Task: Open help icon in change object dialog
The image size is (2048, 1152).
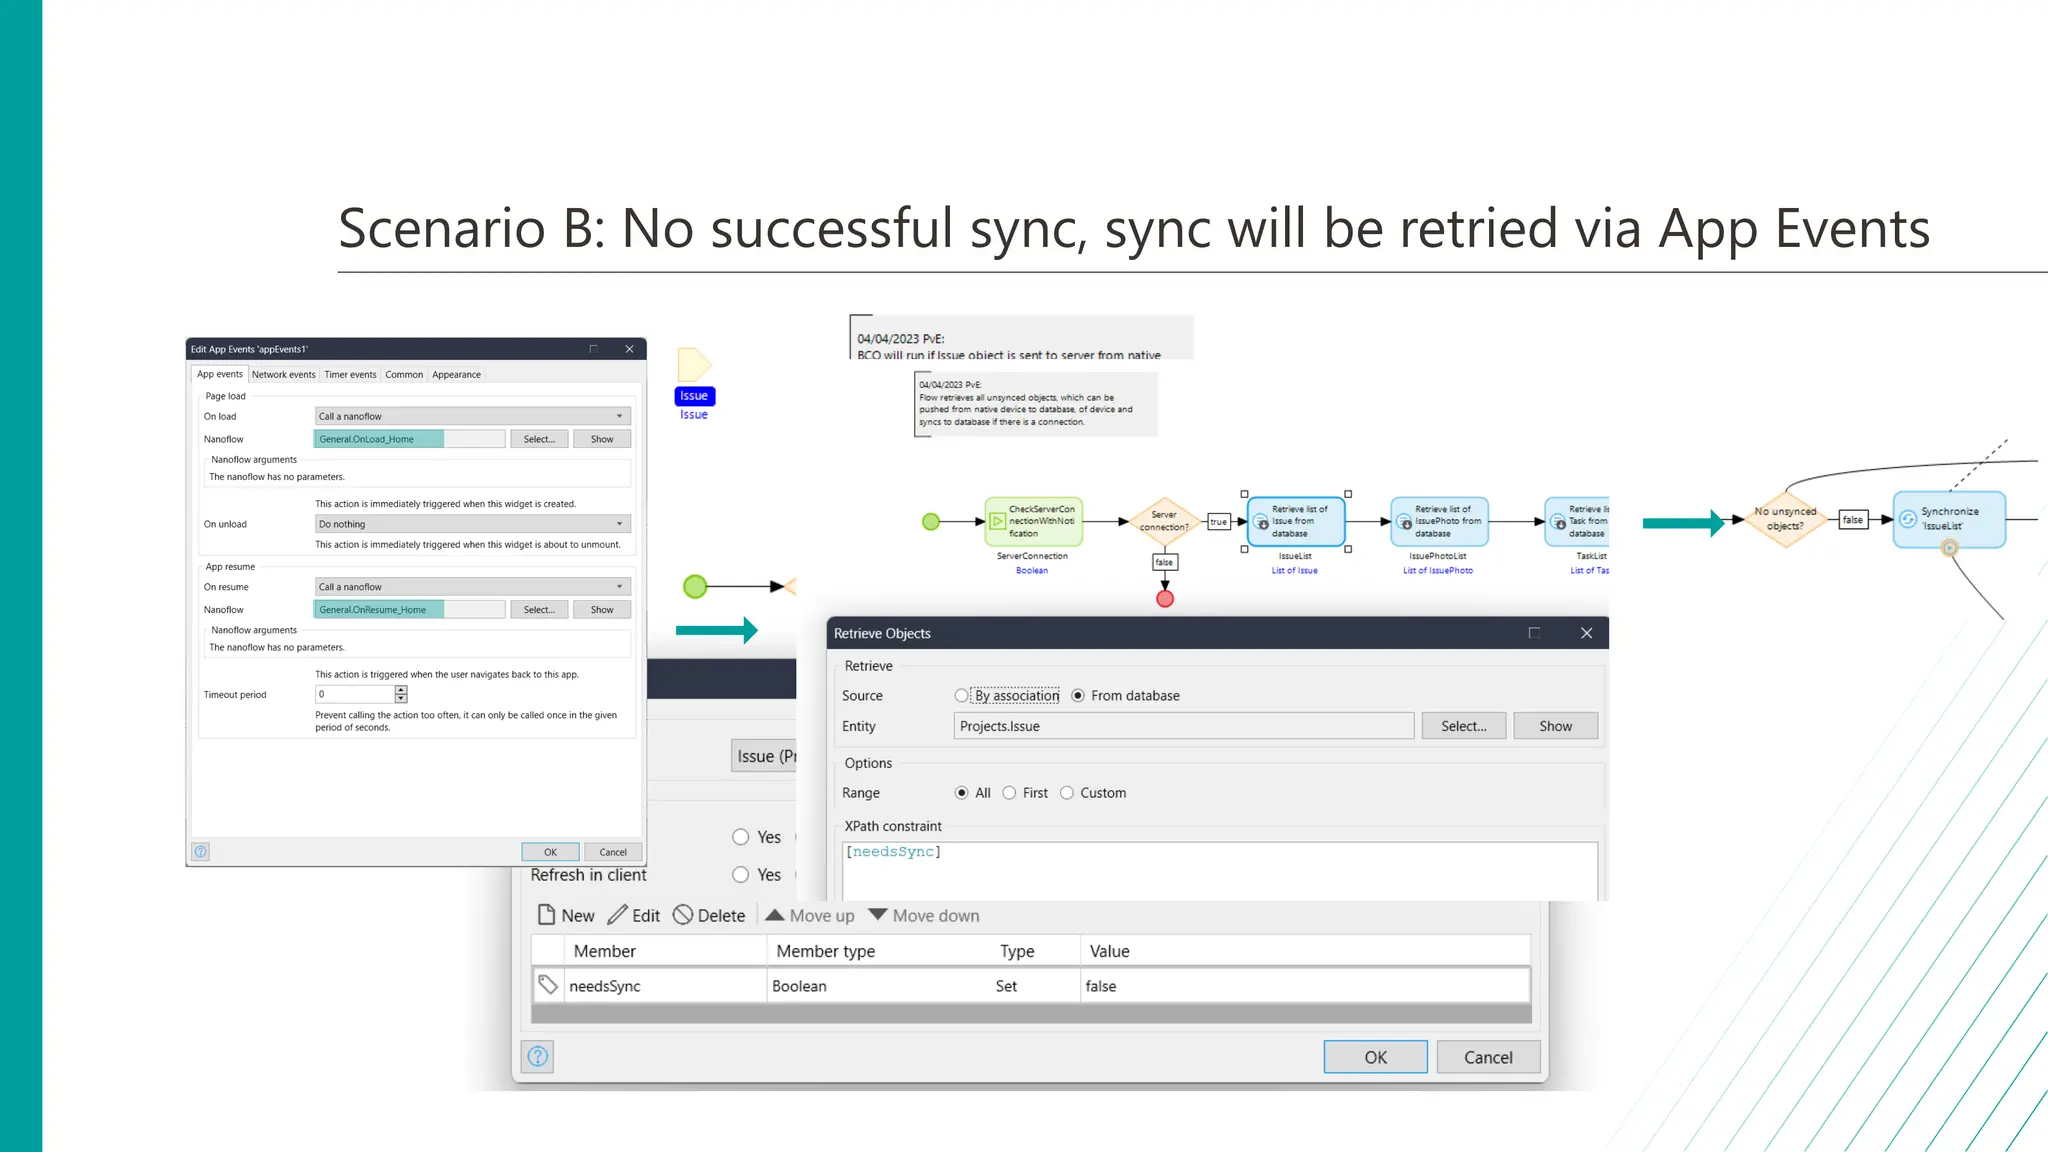Action: point(538,1056)
